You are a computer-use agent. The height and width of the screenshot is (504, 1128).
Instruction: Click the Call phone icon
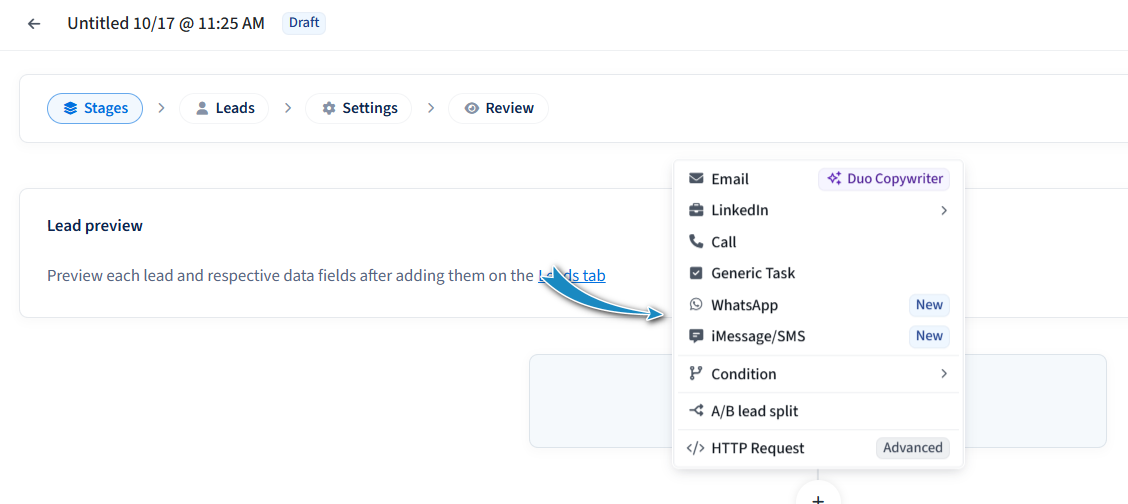tap(696, 242)
